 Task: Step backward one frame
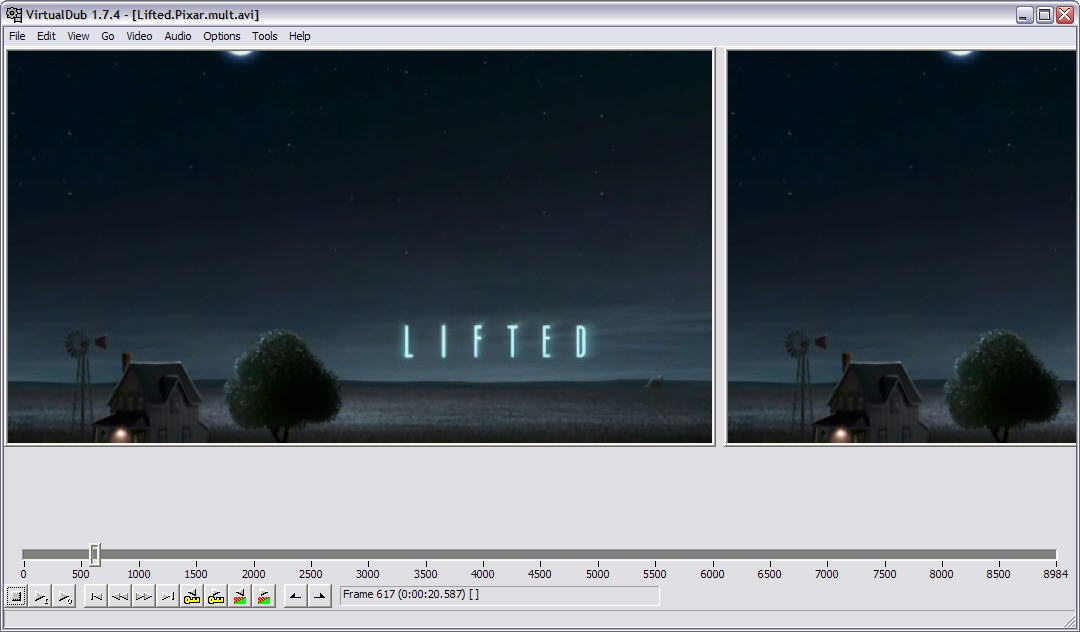point(120,596)
